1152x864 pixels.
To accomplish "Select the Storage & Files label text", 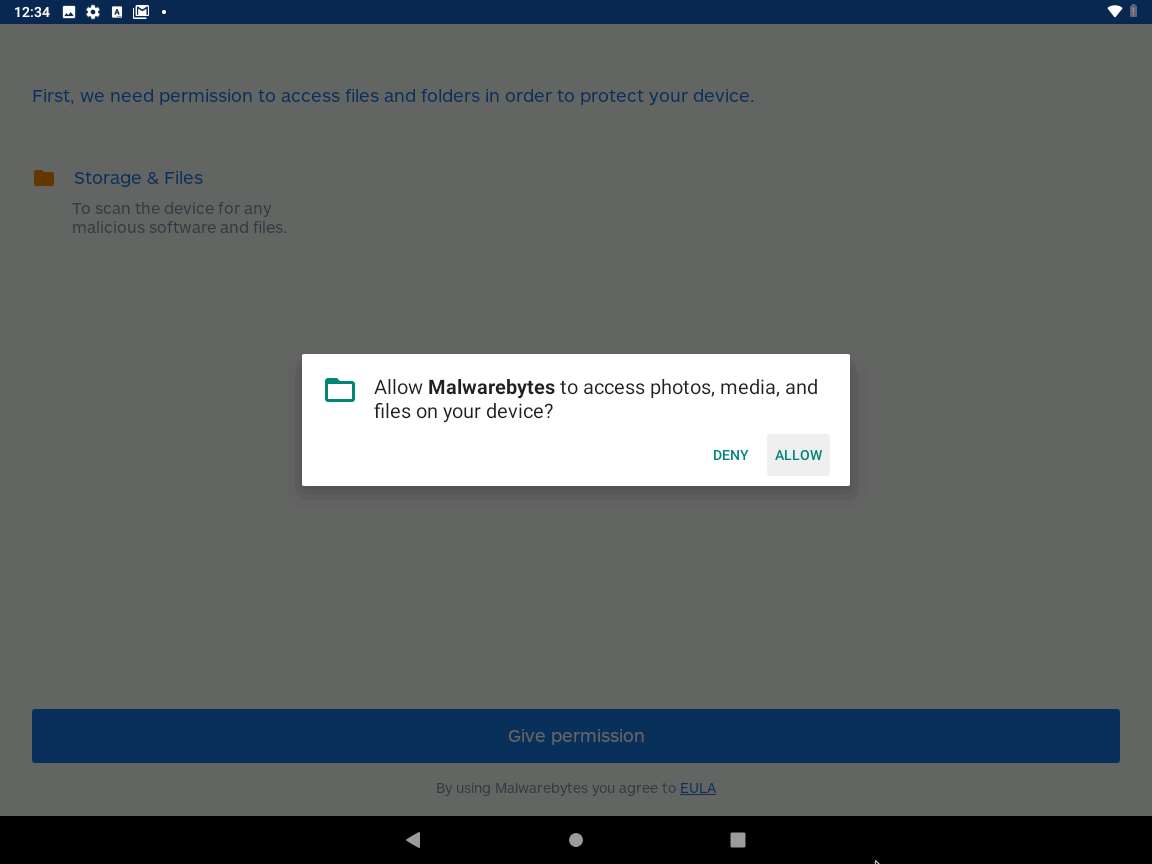I will (138, 178).
